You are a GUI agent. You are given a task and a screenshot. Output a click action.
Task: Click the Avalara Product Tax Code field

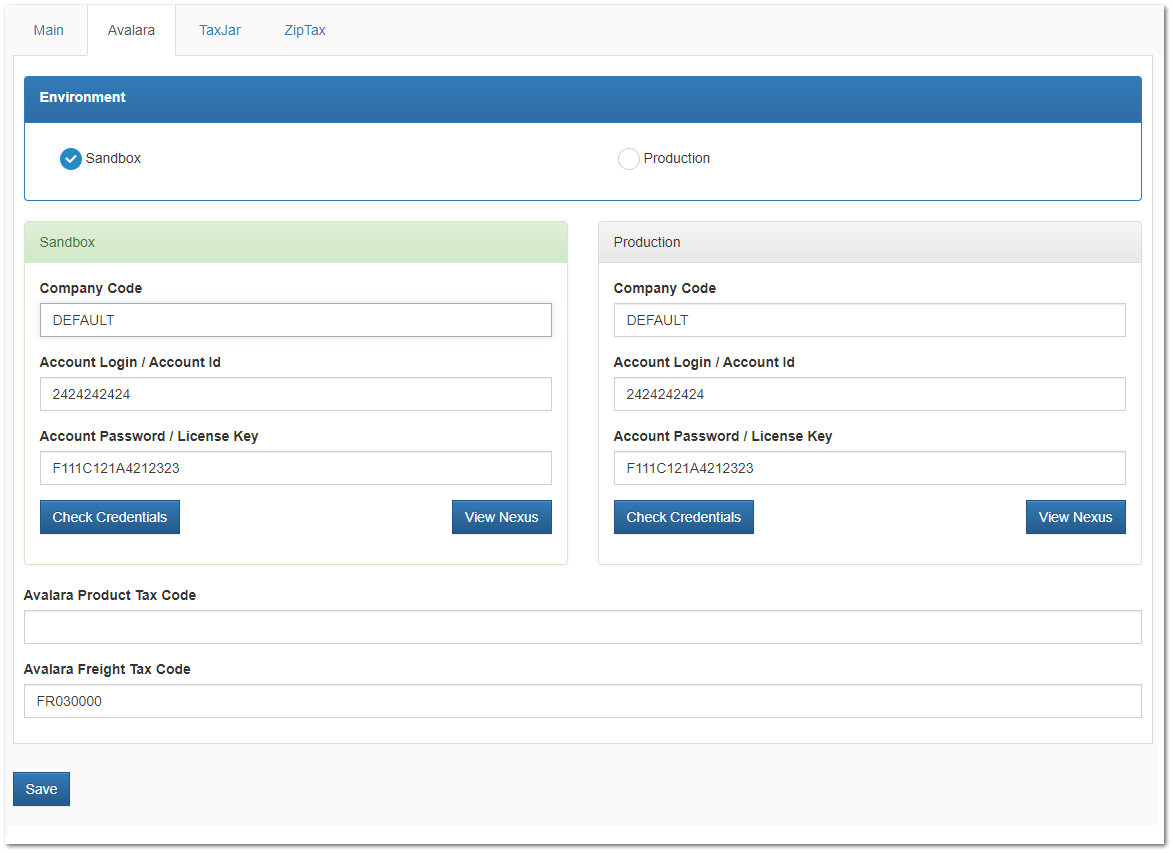583,627
